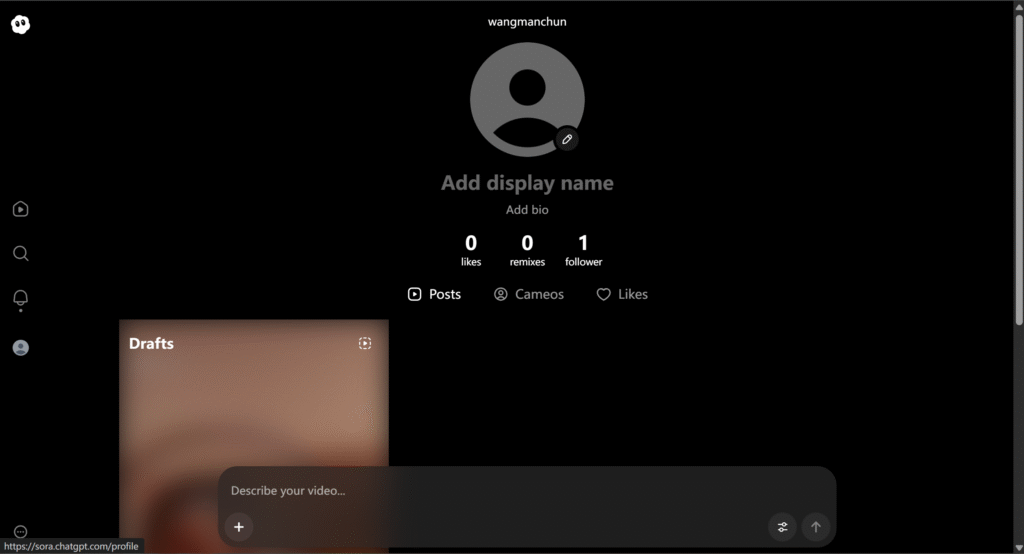Open the video feed from the sidebar

[21, 209]
